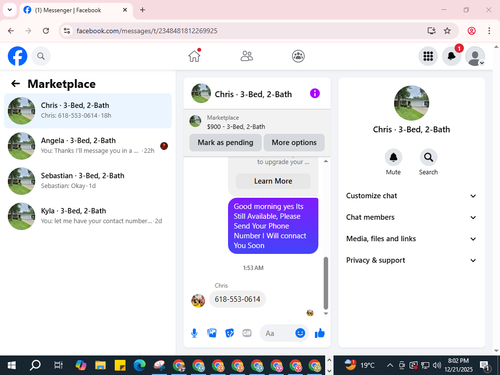
Task: Open Windows taskbar search
Action: pyautogui.click(x=35, y=366)
